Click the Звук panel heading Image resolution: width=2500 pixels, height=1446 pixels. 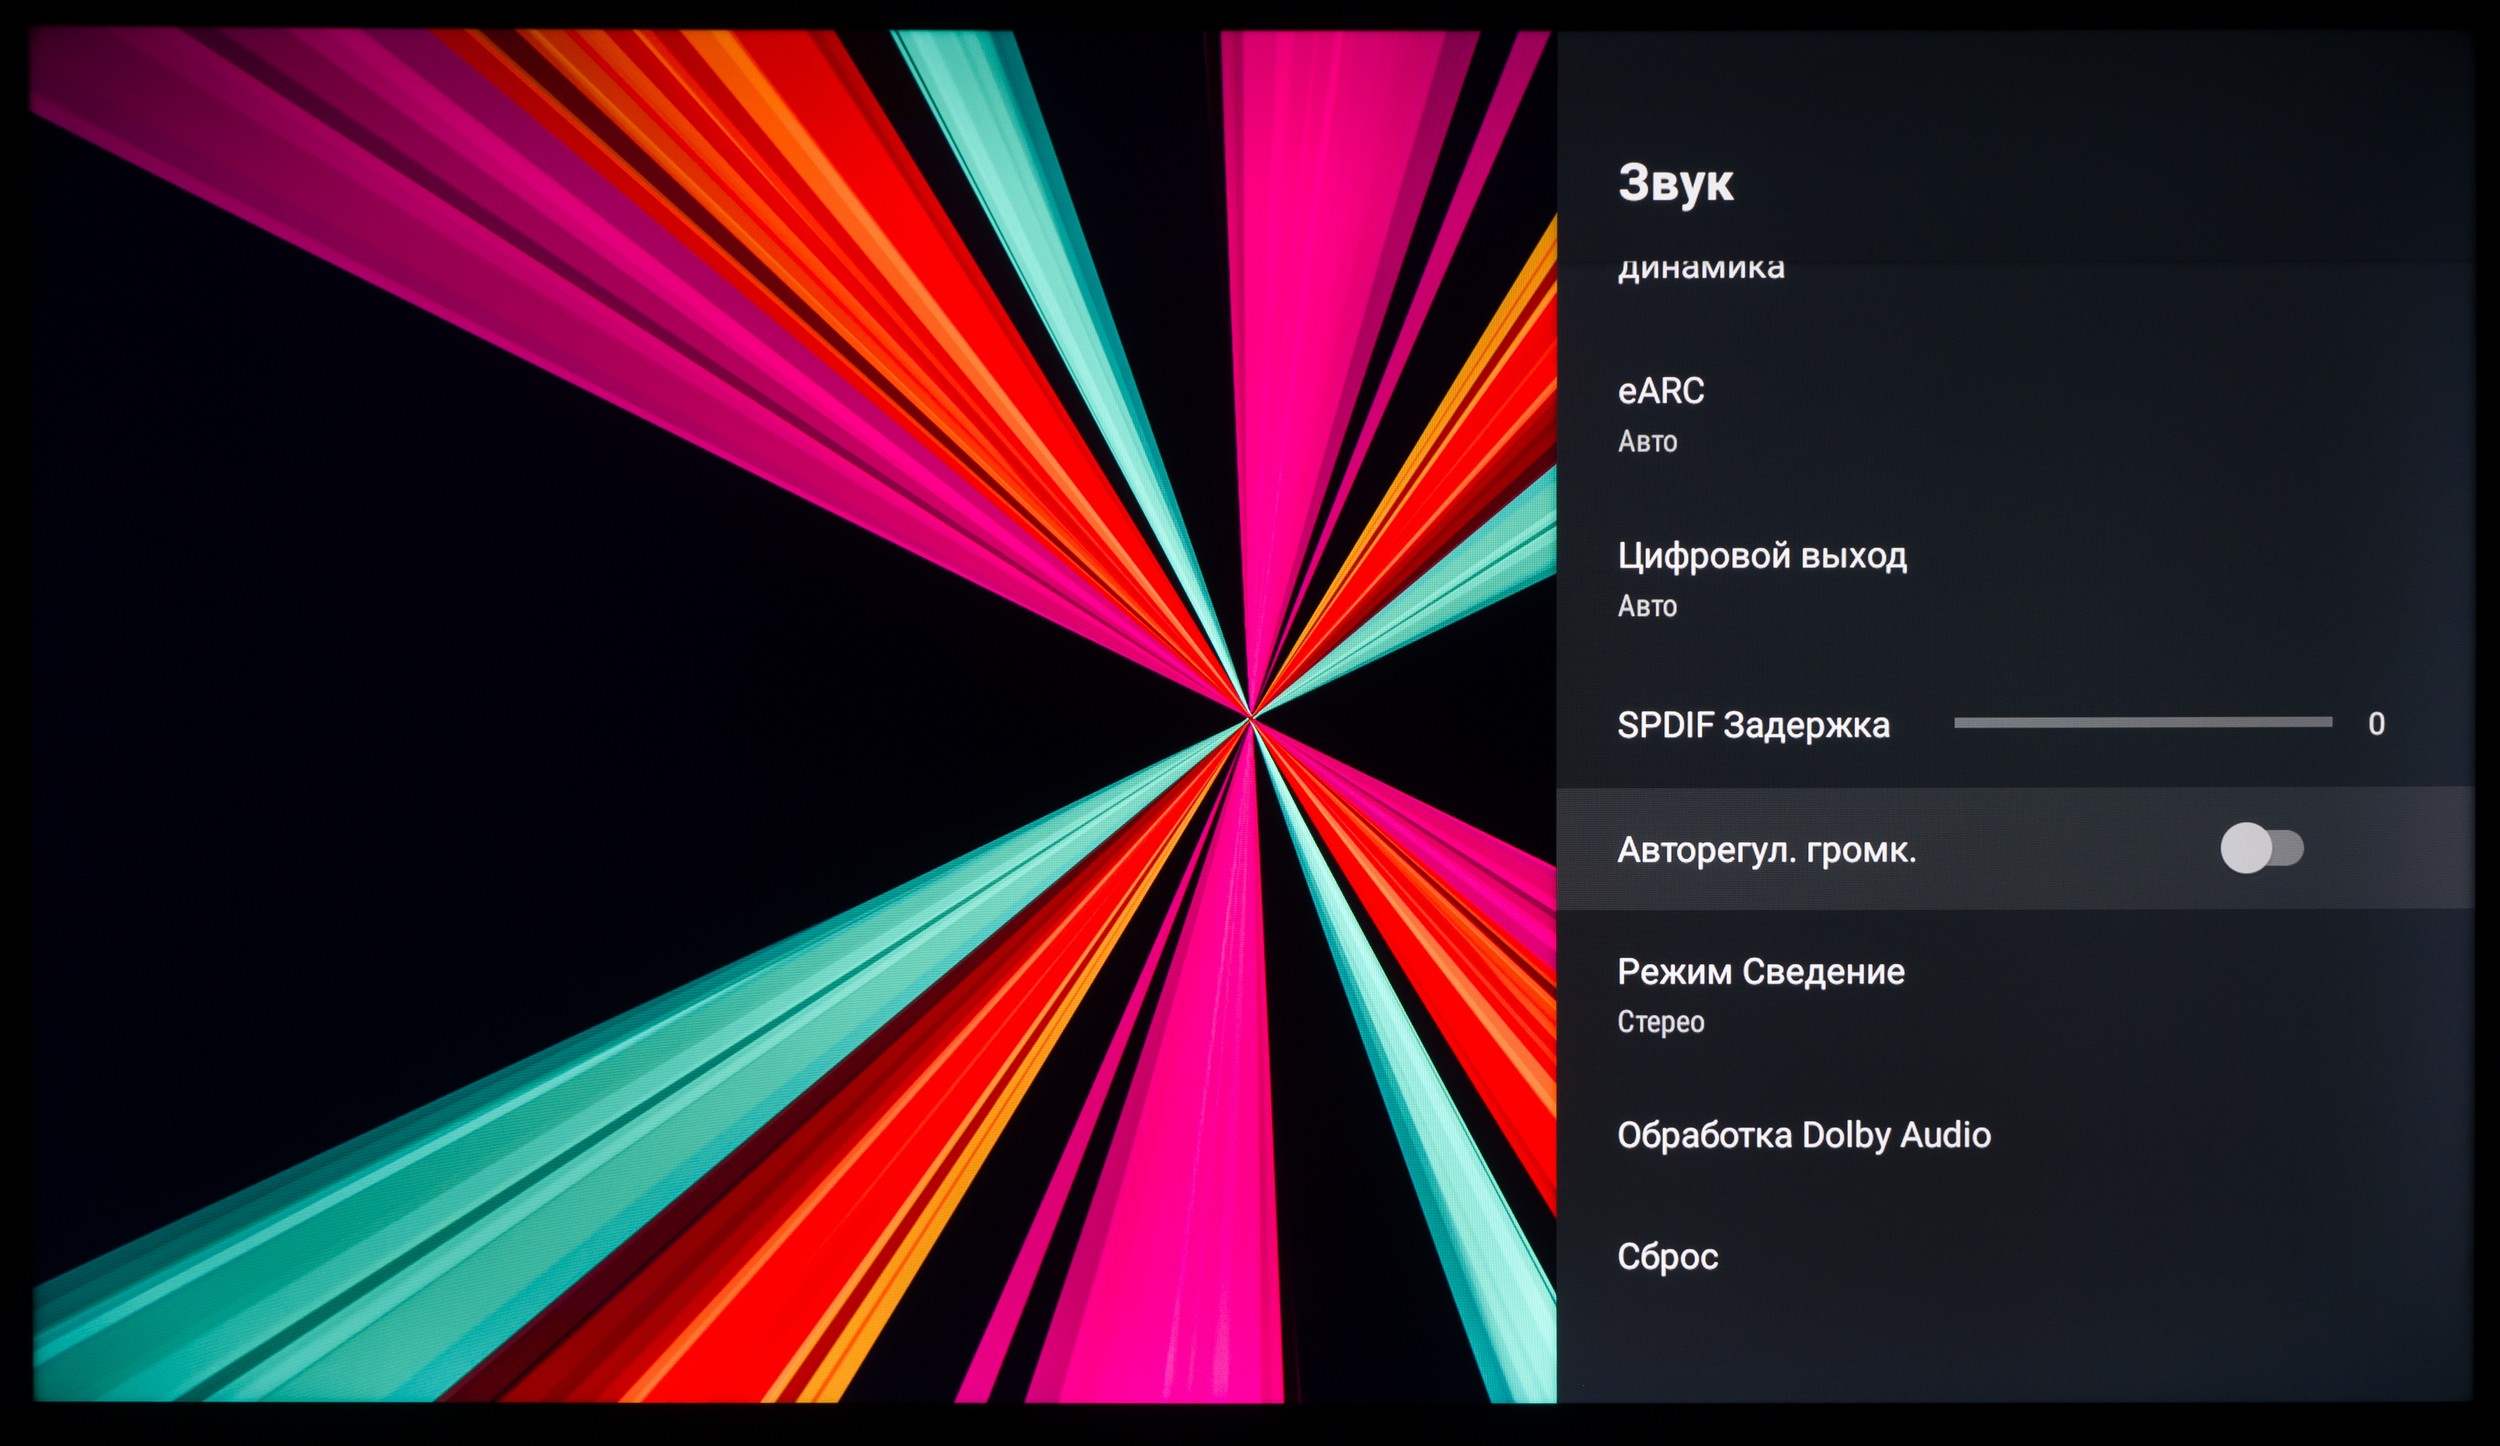point(1675,183)
